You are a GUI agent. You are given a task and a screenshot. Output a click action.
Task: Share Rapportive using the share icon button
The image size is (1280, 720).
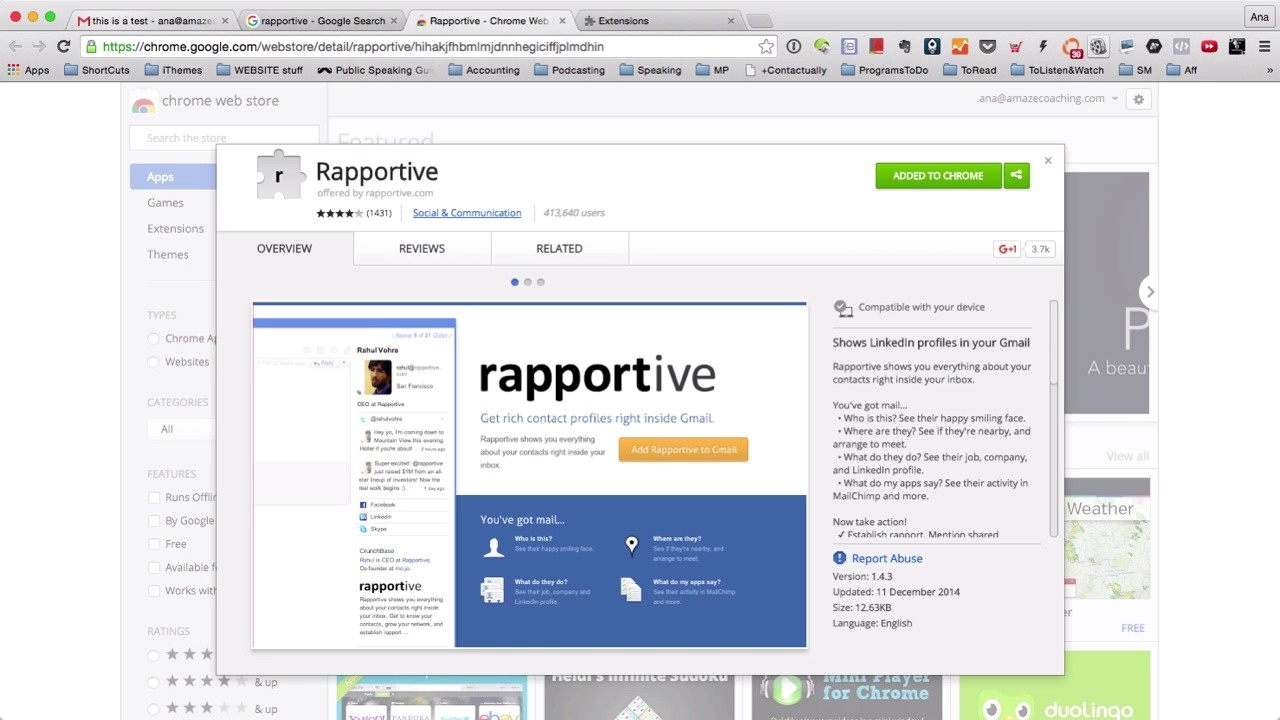[x=1016, y=175]
